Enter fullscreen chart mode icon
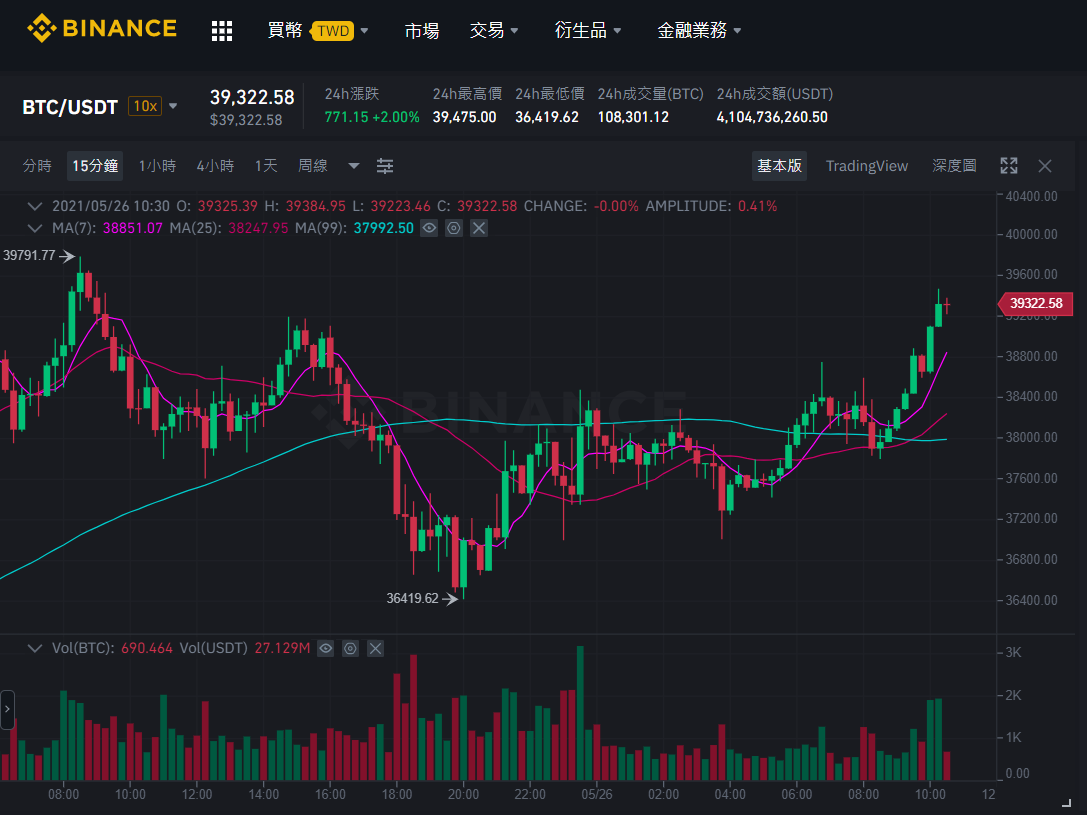1087x815 pixels. tap(1009, 166)
